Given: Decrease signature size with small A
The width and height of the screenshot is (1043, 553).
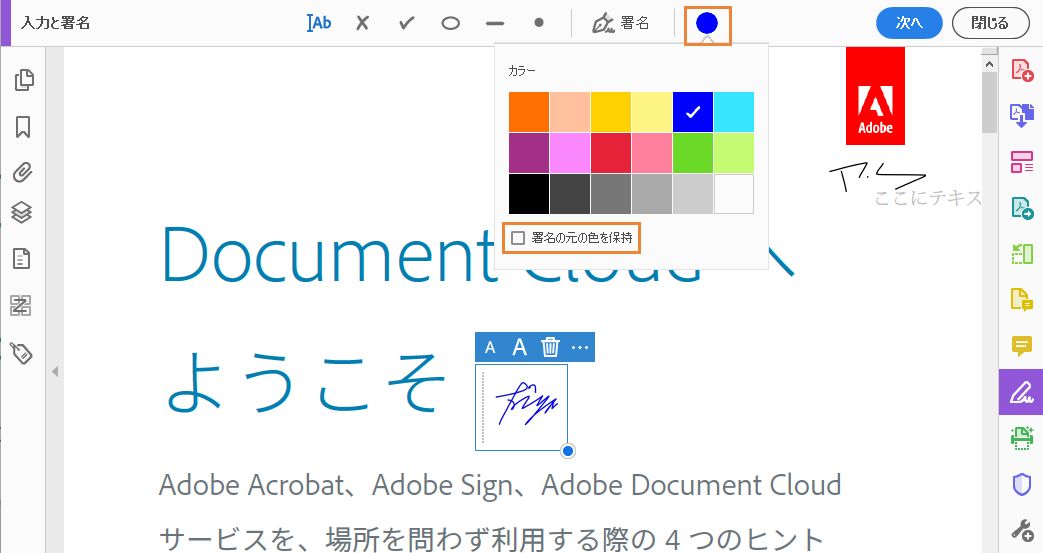Looking at the screenshot, I should coord(490,347).
